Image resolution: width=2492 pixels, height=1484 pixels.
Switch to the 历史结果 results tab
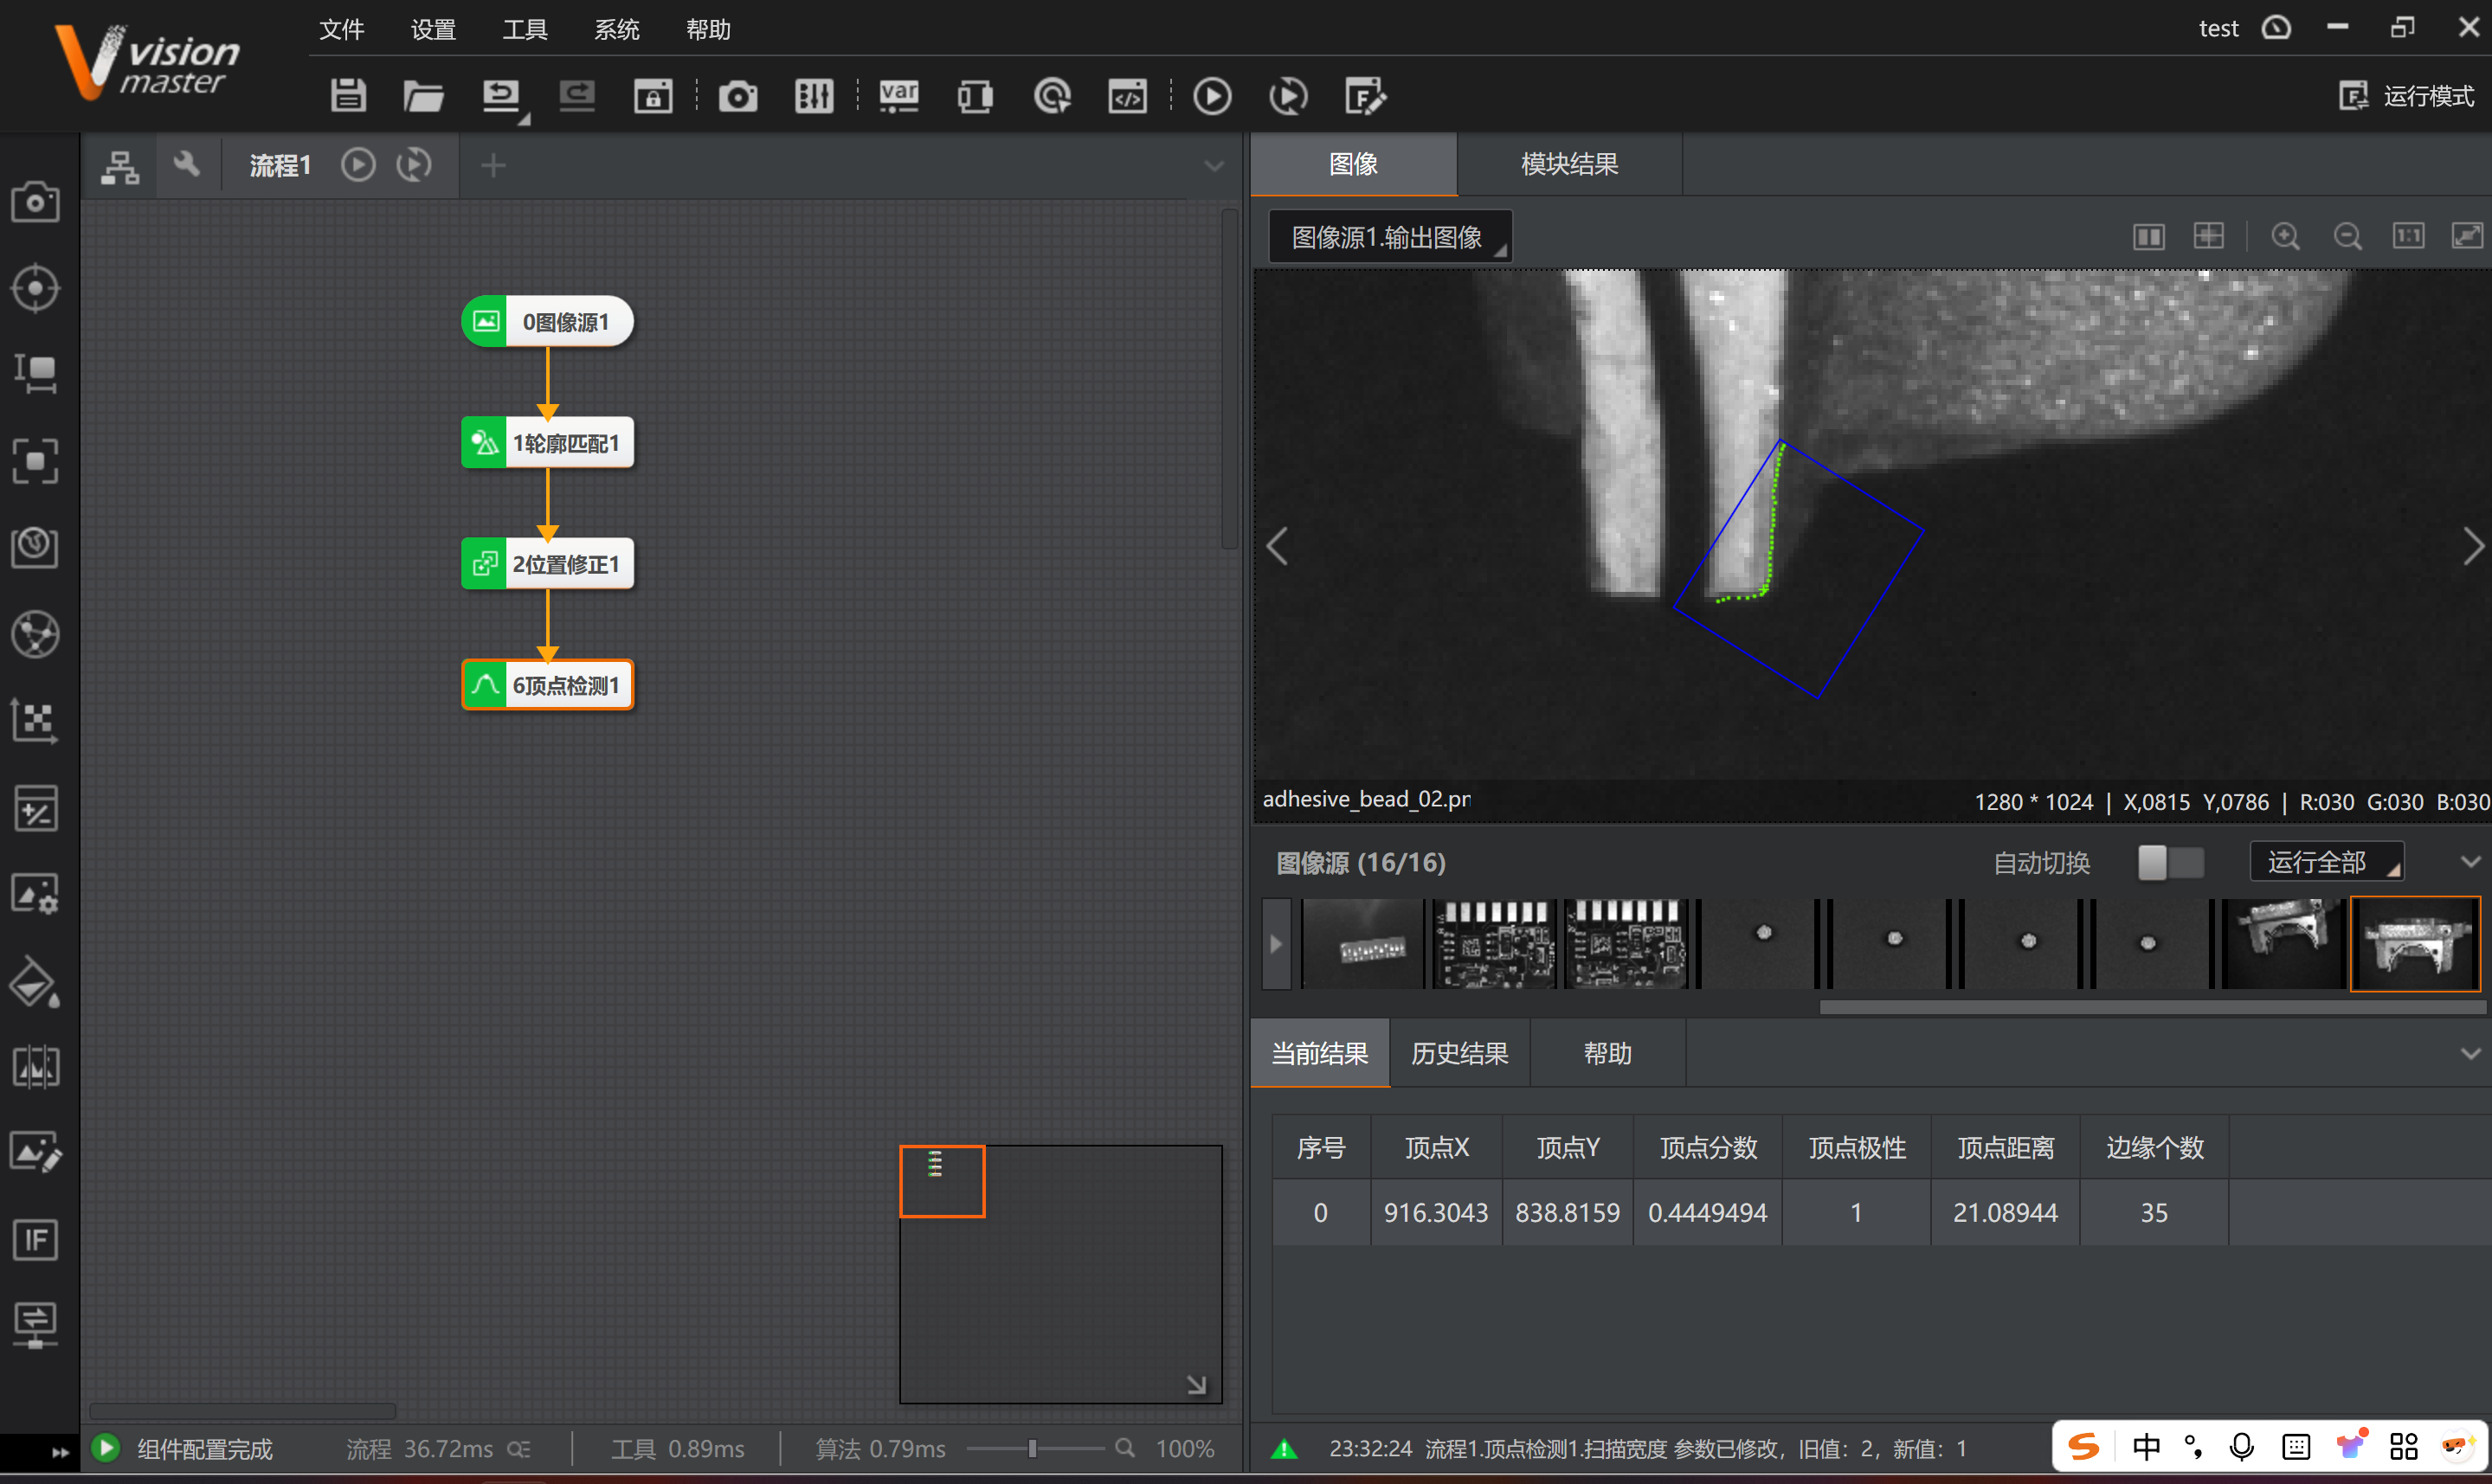[x=1459, y=1054]
